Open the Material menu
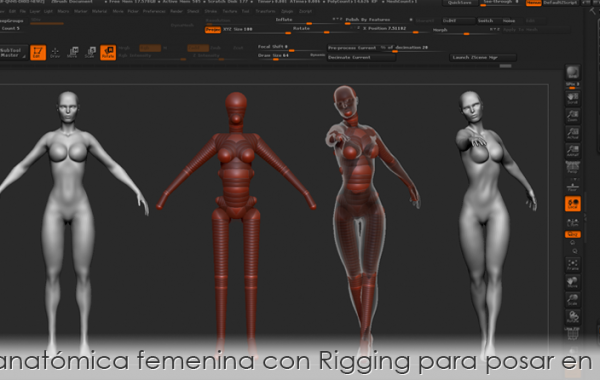The width and height of the screenshot is (600, 380). 99,11
